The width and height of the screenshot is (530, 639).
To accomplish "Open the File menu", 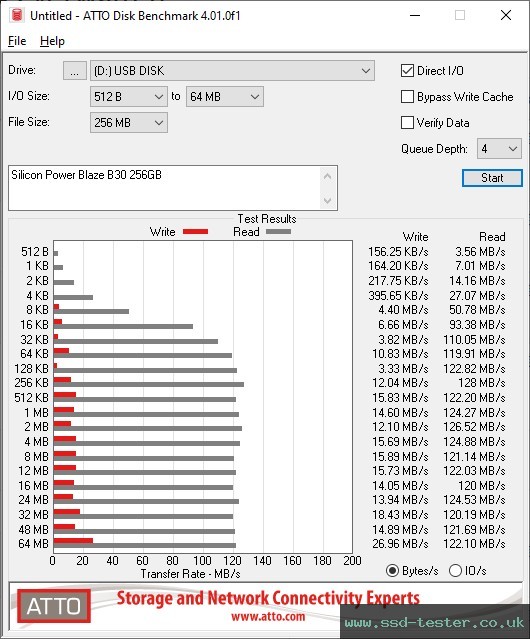I will pyautogui.click(x=17, y=41).
